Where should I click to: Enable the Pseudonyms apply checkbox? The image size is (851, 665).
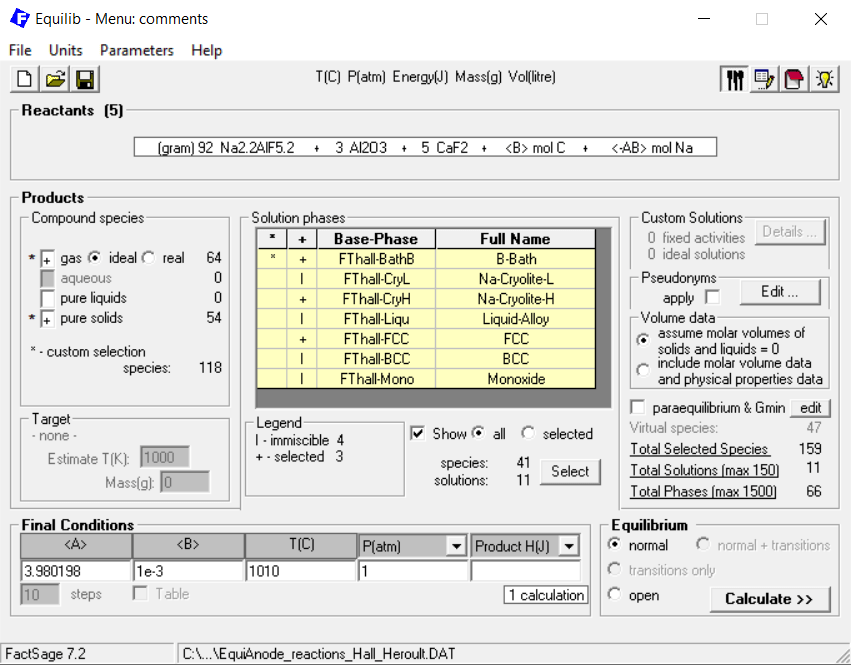pyautogui.click(x=712, y=297)
